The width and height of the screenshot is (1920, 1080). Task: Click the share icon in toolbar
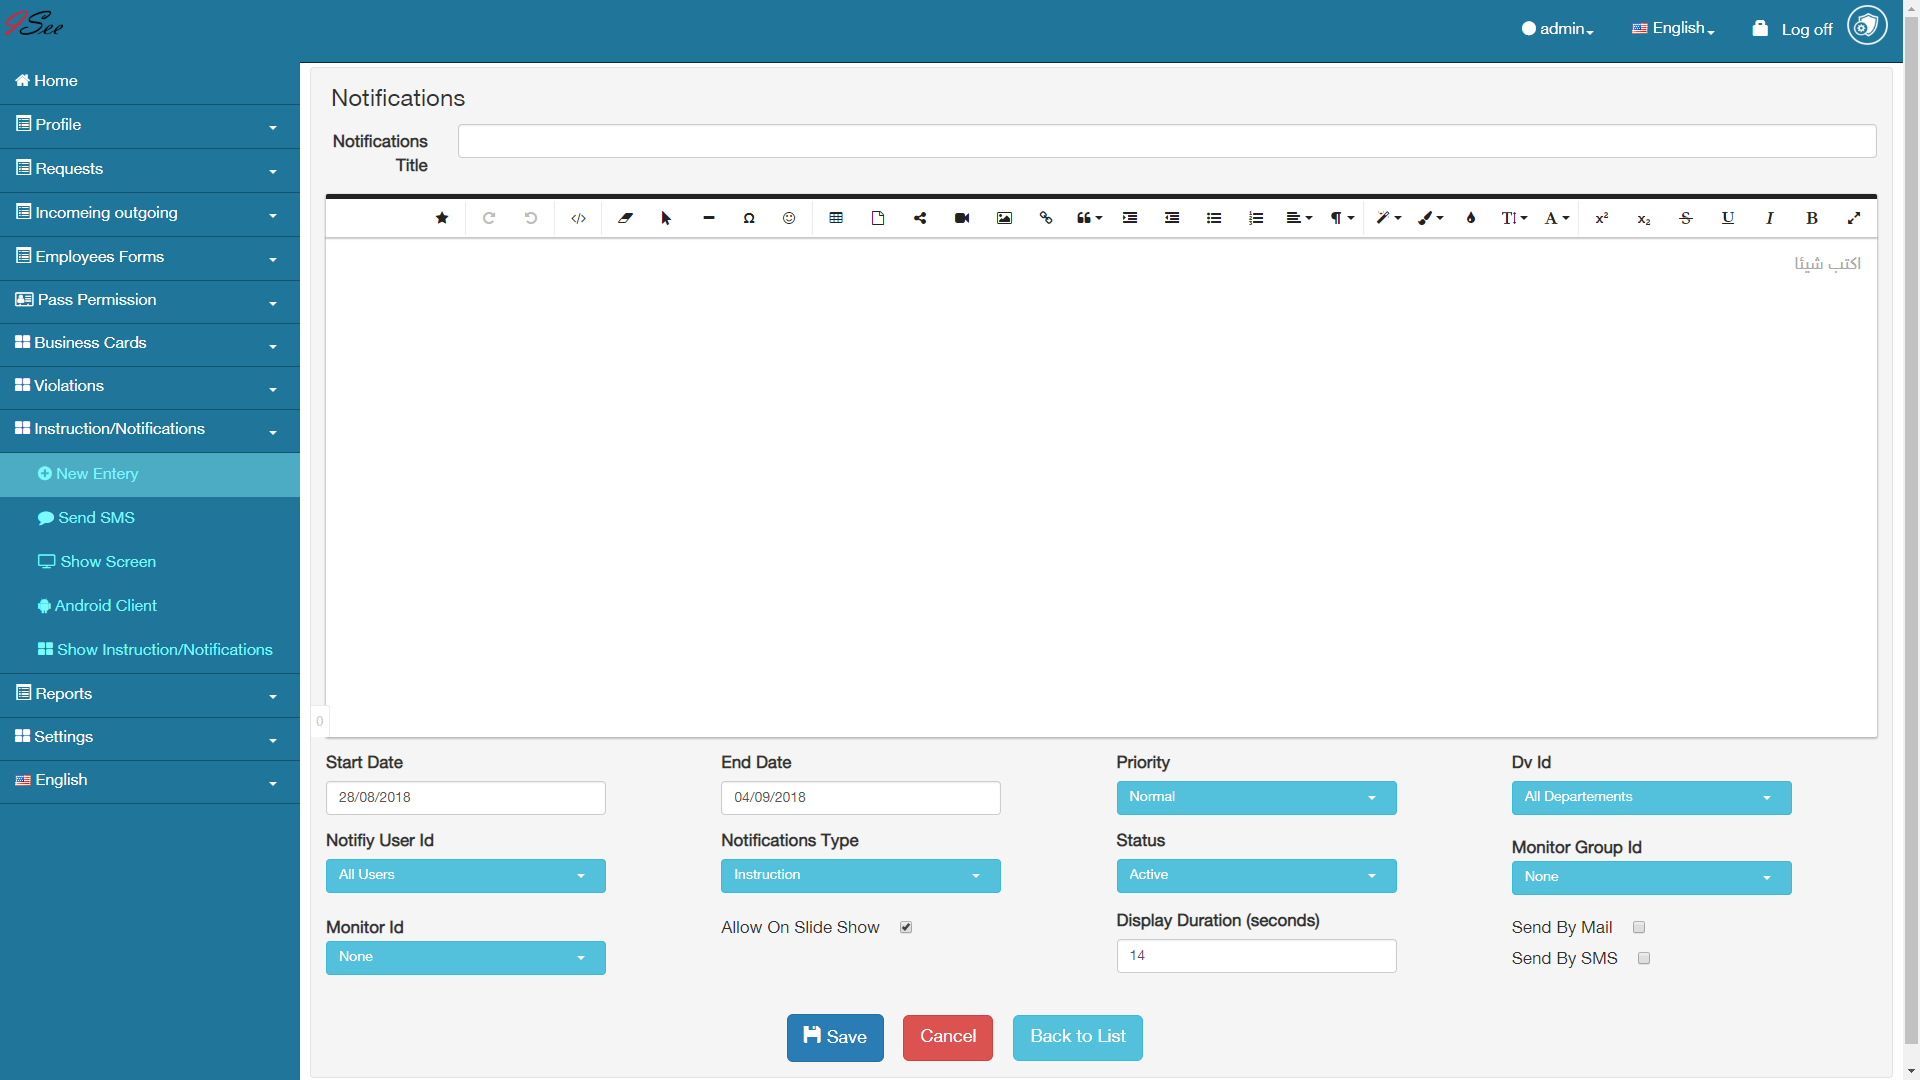(920, 218)
